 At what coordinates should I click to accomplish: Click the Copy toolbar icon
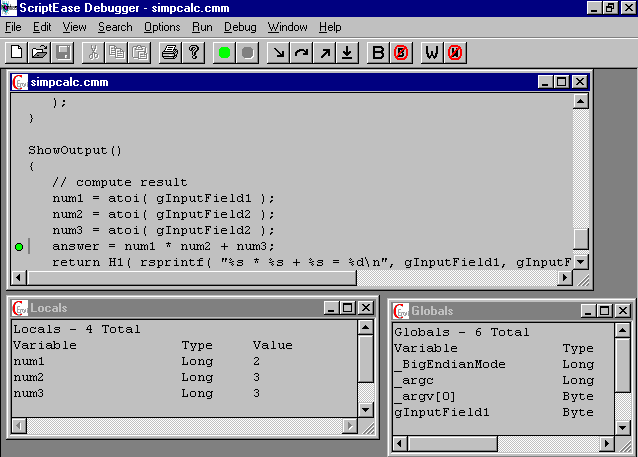tap(117, 52)
